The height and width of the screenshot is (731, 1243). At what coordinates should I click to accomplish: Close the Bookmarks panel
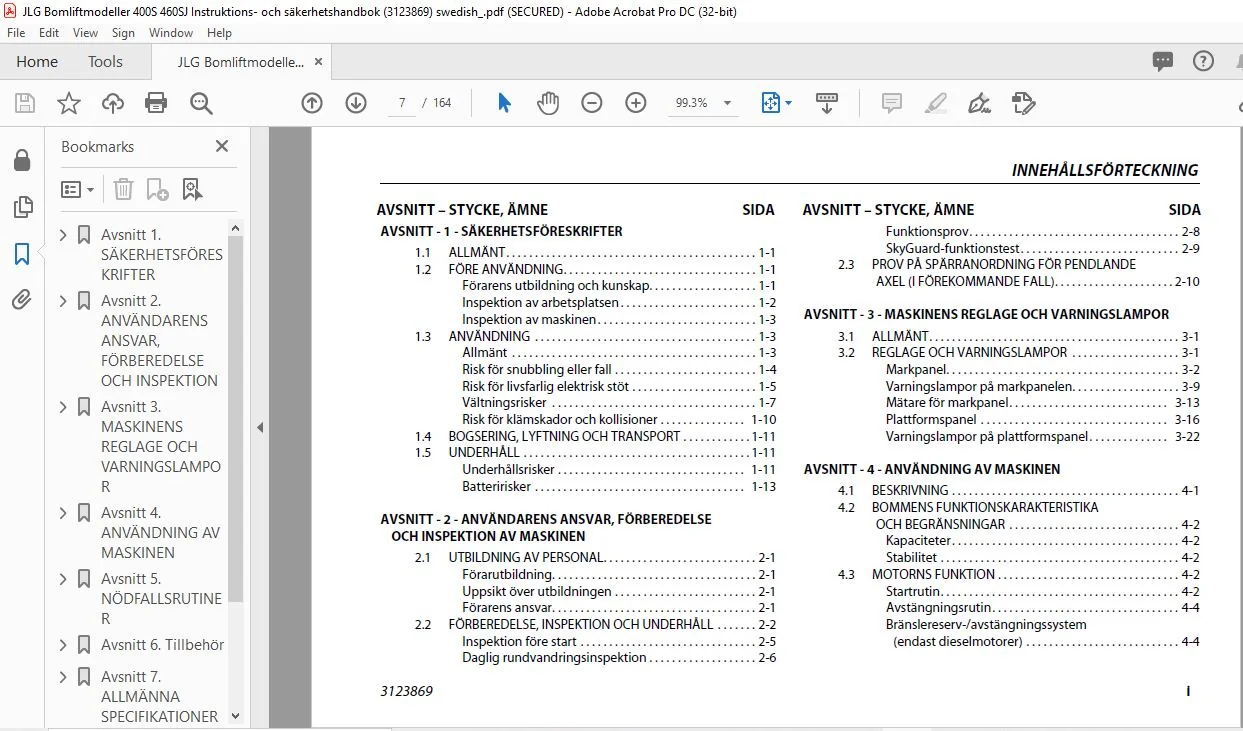222,146
